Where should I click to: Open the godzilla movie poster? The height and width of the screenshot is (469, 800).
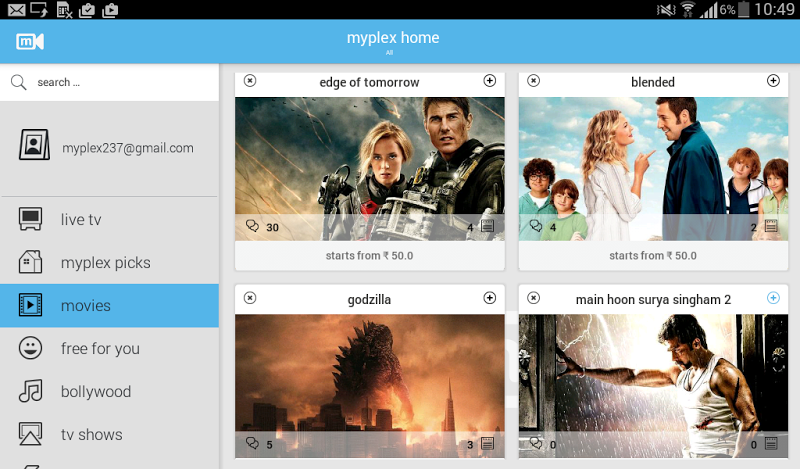pyautogui.click(x=370, y=386)
